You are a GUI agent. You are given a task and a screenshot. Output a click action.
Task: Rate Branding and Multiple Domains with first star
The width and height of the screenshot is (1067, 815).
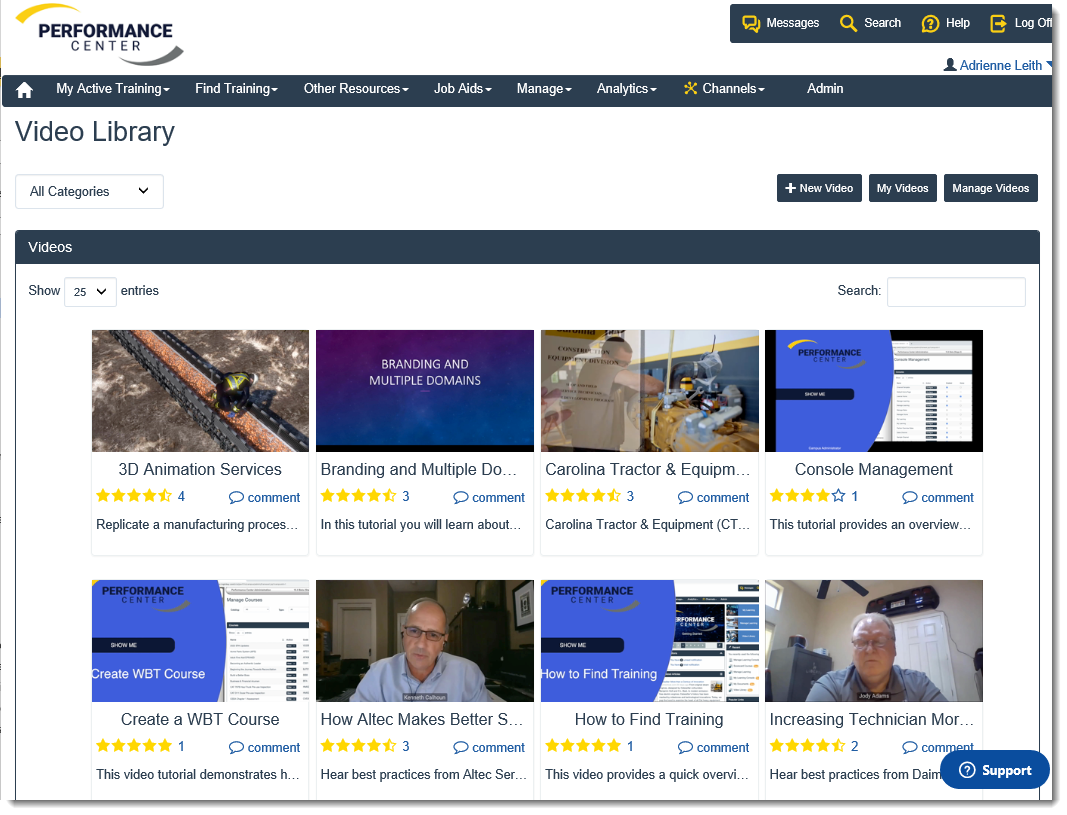(x=328, y=496)
